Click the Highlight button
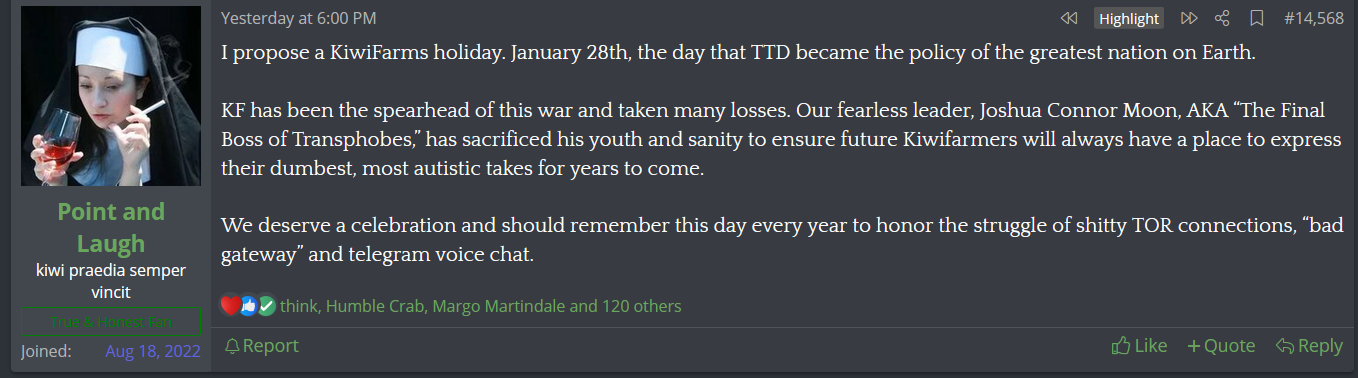Screen dimensions: 1358x378 tap(1129, 18)
